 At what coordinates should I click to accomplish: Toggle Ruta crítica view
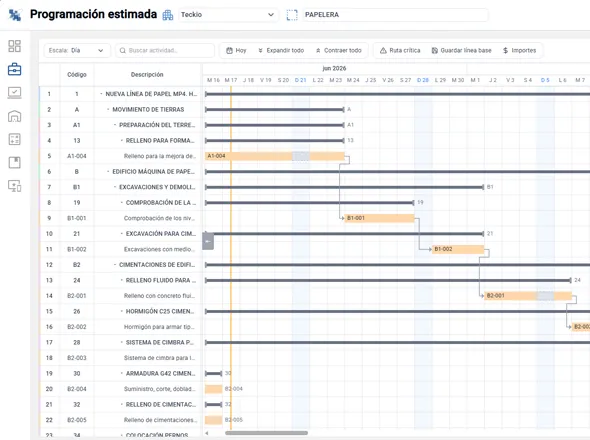[400, 50]
